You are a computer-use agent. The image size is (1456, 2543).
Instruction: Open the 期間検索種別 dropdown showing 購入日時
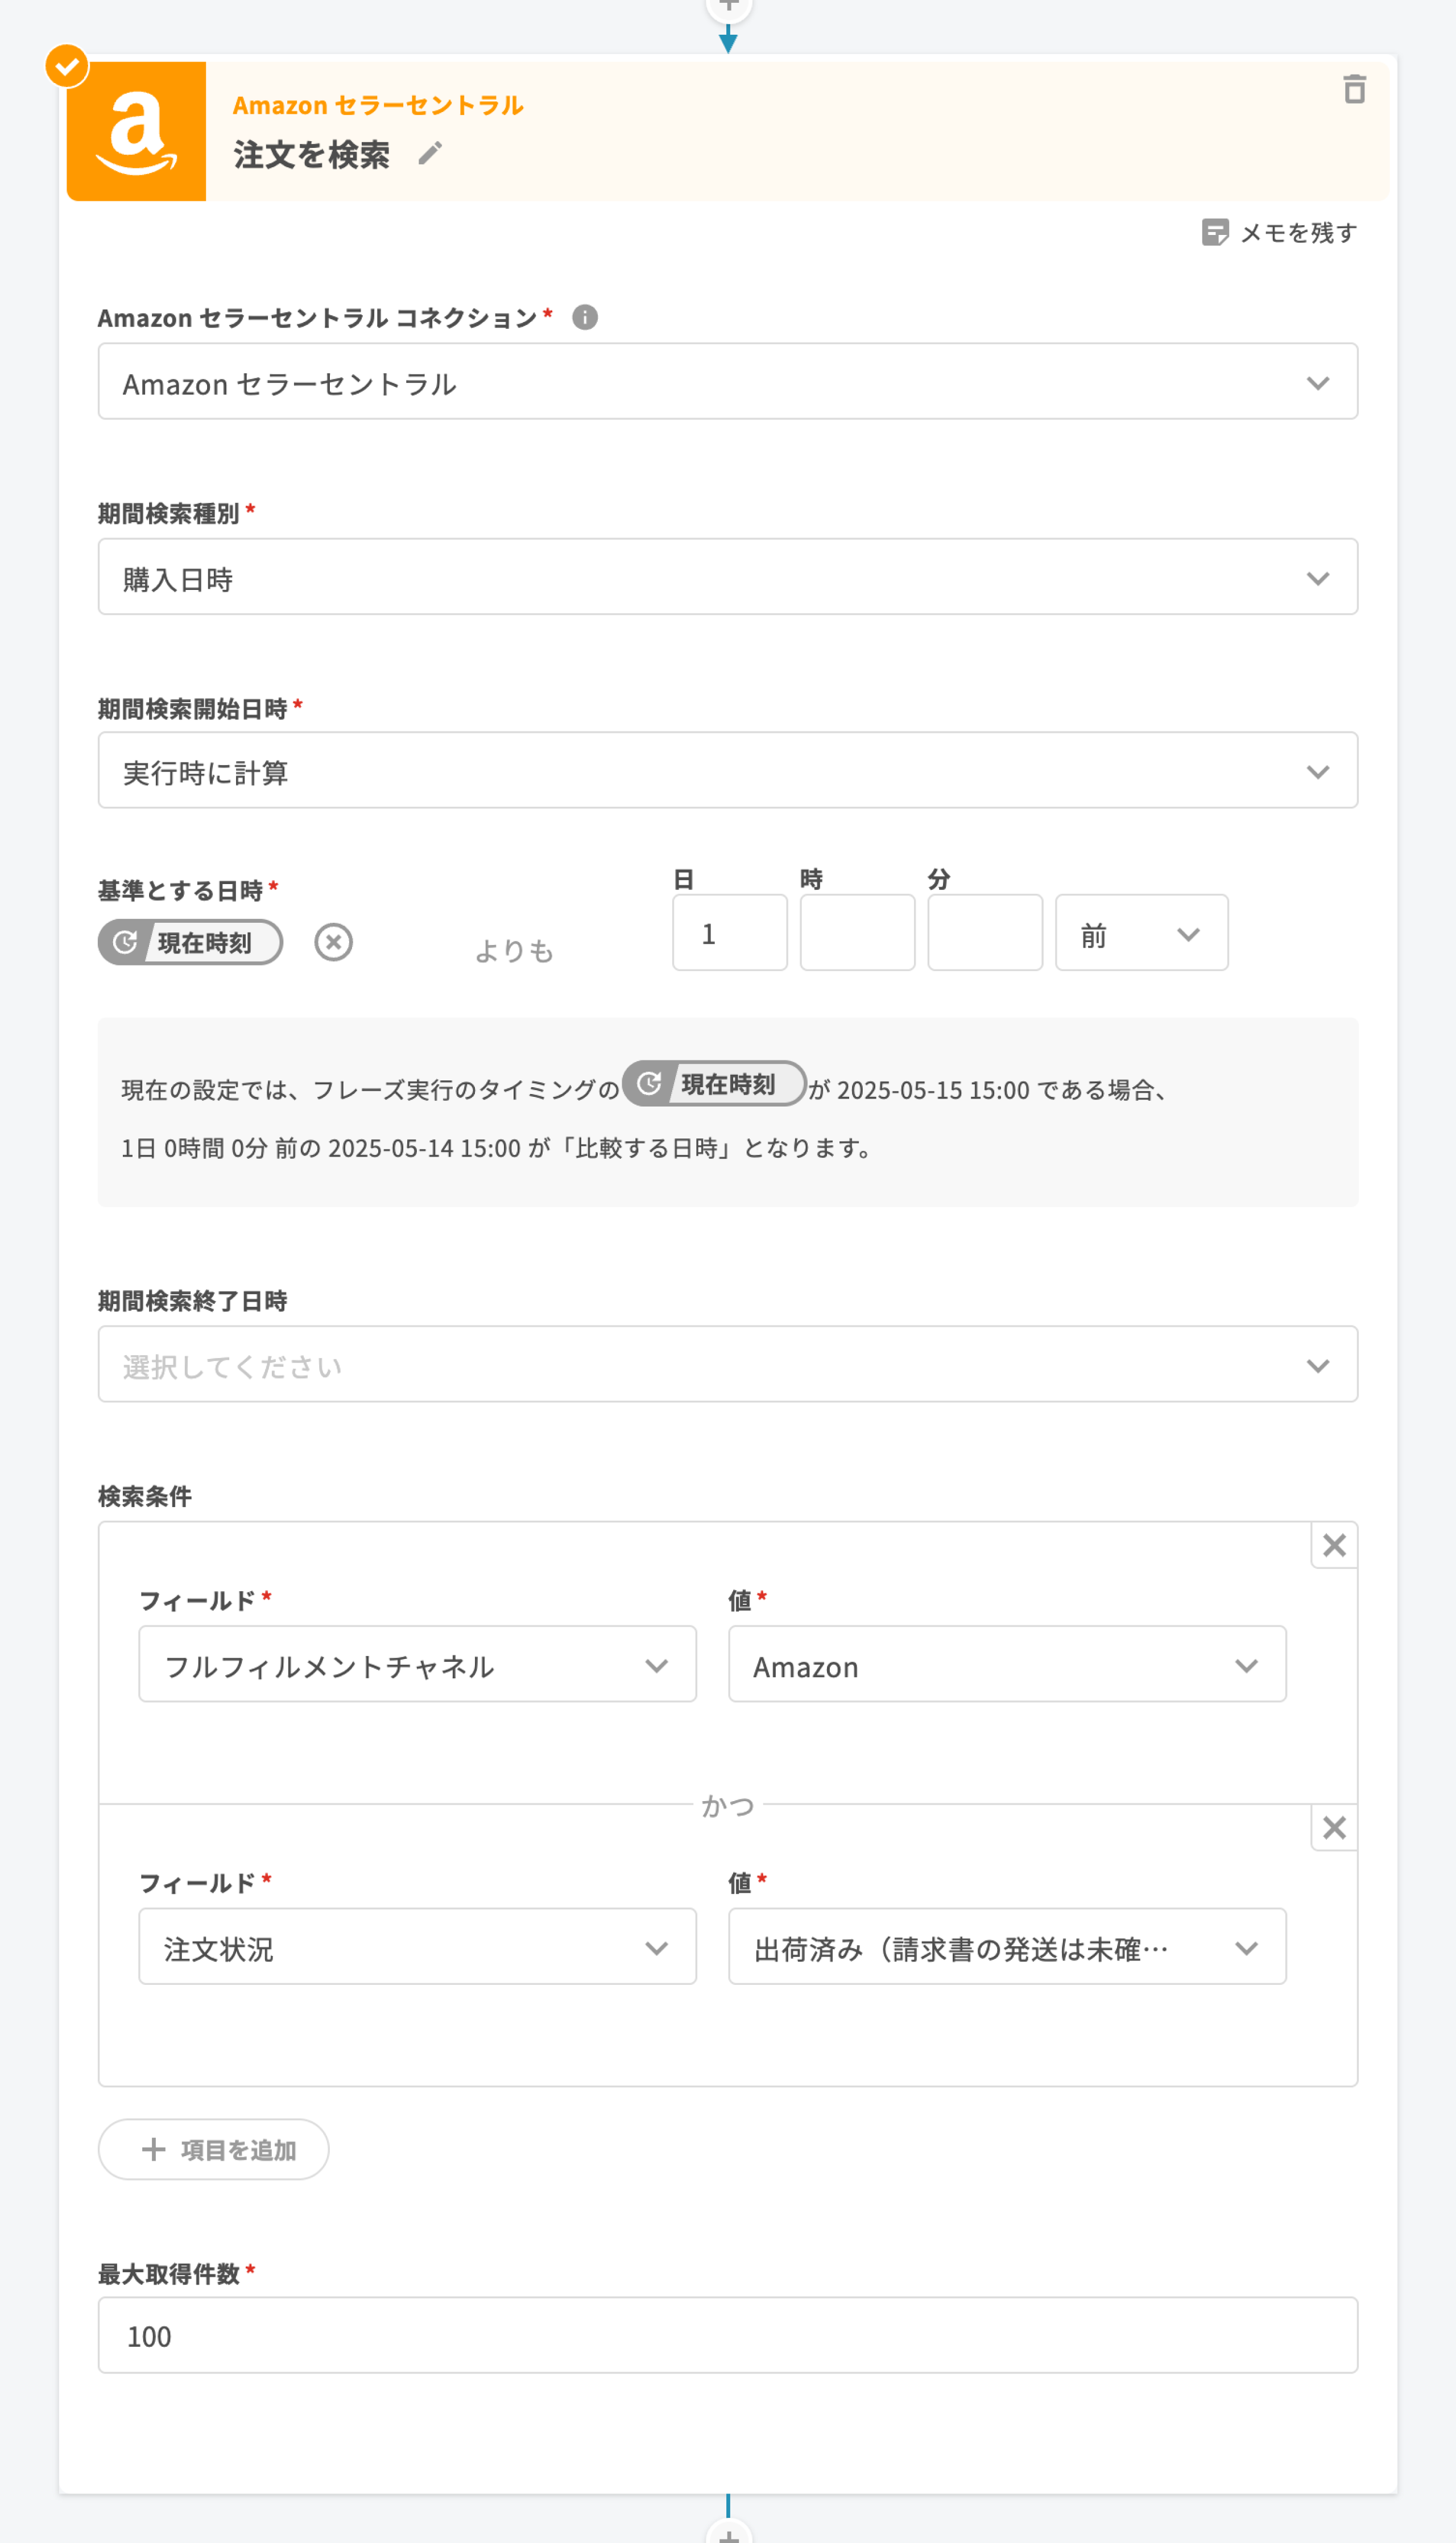coord(727,577)
